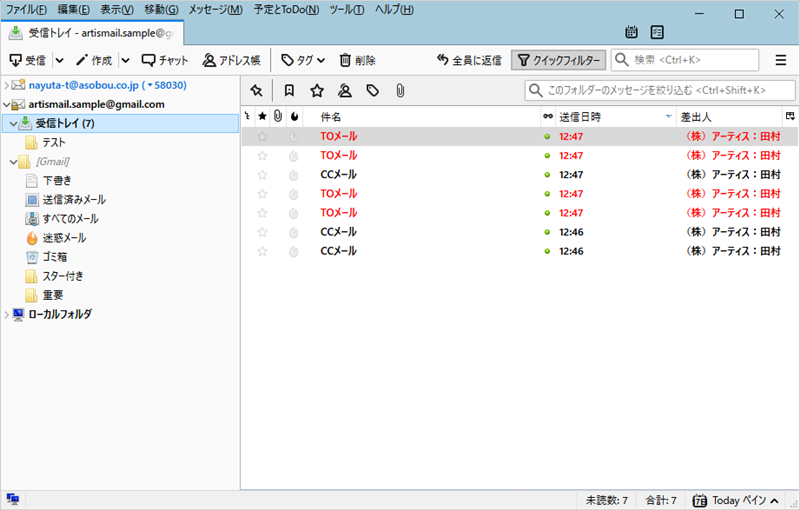This screenshot has width=800, height=510.
Task: Select the 受信トレイ - artismail.sample tab
Action: pyautogui.click(x=92, y=33)
